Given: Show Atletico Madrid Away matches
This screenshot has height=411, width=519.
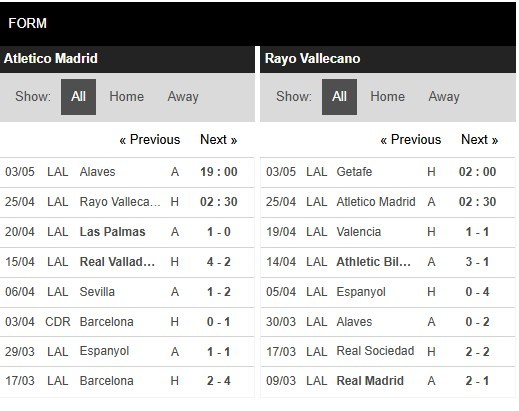Looking at the screenshot, I should (183, 97).
